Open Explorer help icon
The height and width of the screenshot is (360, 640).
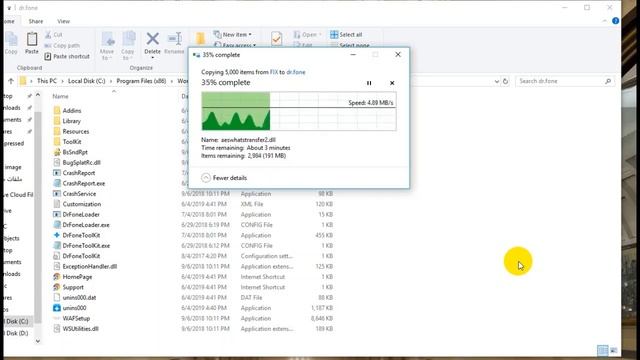pyautogui.click(x=616, y=21)
